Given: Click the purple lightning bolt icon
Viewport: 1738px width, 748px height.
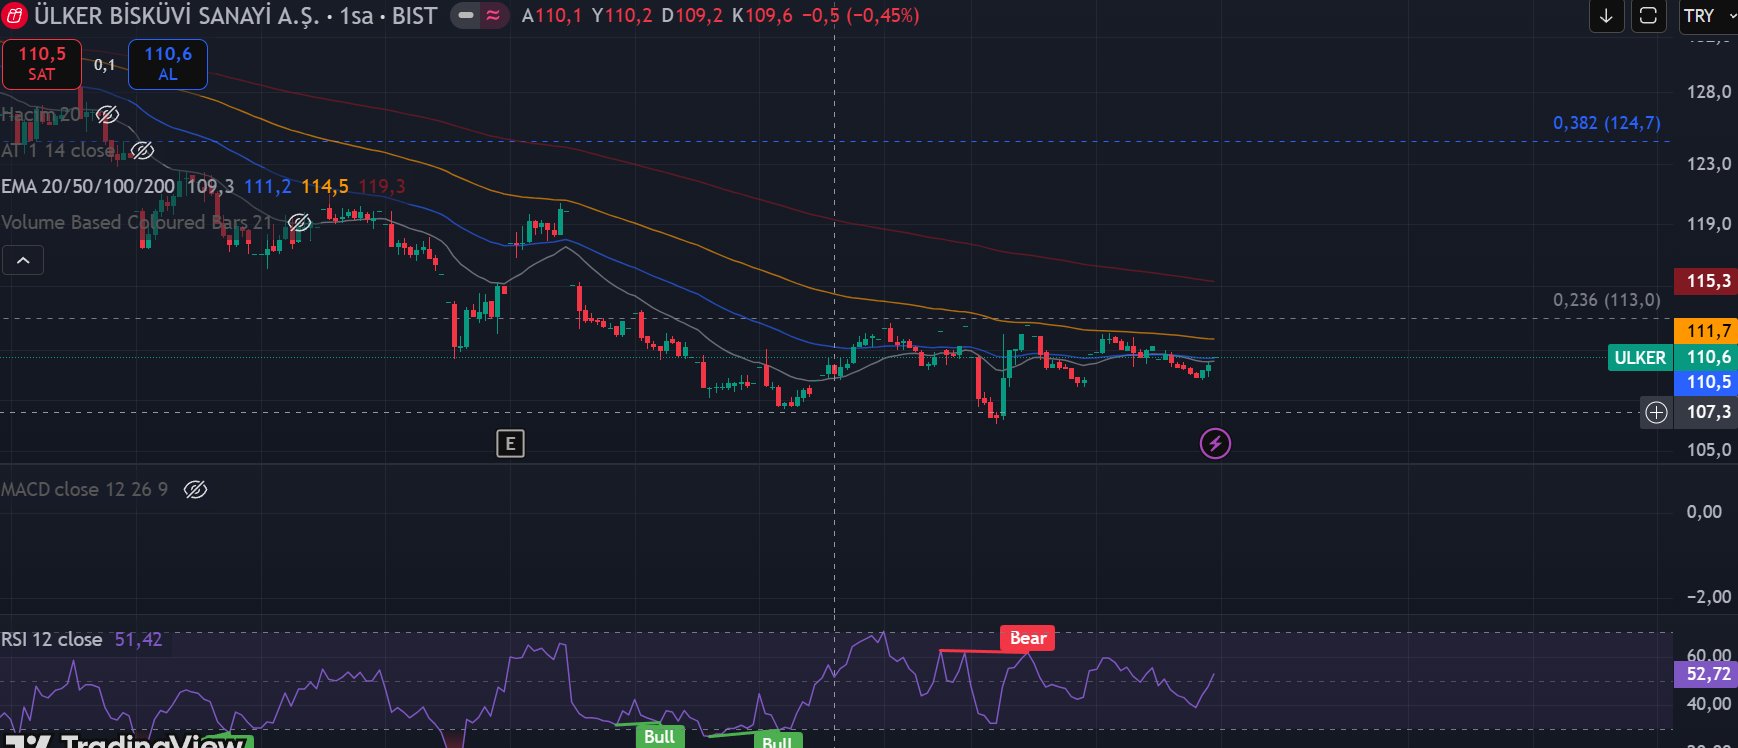Looking at the screenshot, I should coord(1215,443).
